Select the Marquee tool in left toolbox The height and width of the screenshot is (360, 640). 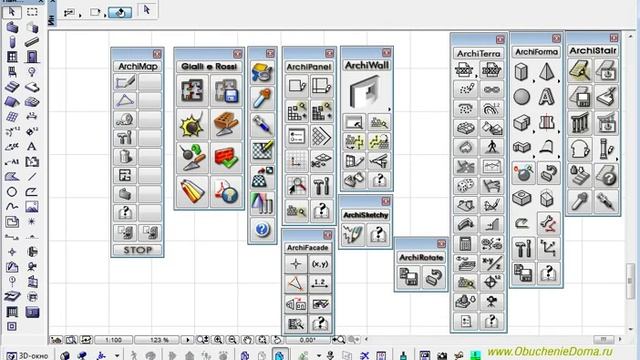[x=32, y=12]
